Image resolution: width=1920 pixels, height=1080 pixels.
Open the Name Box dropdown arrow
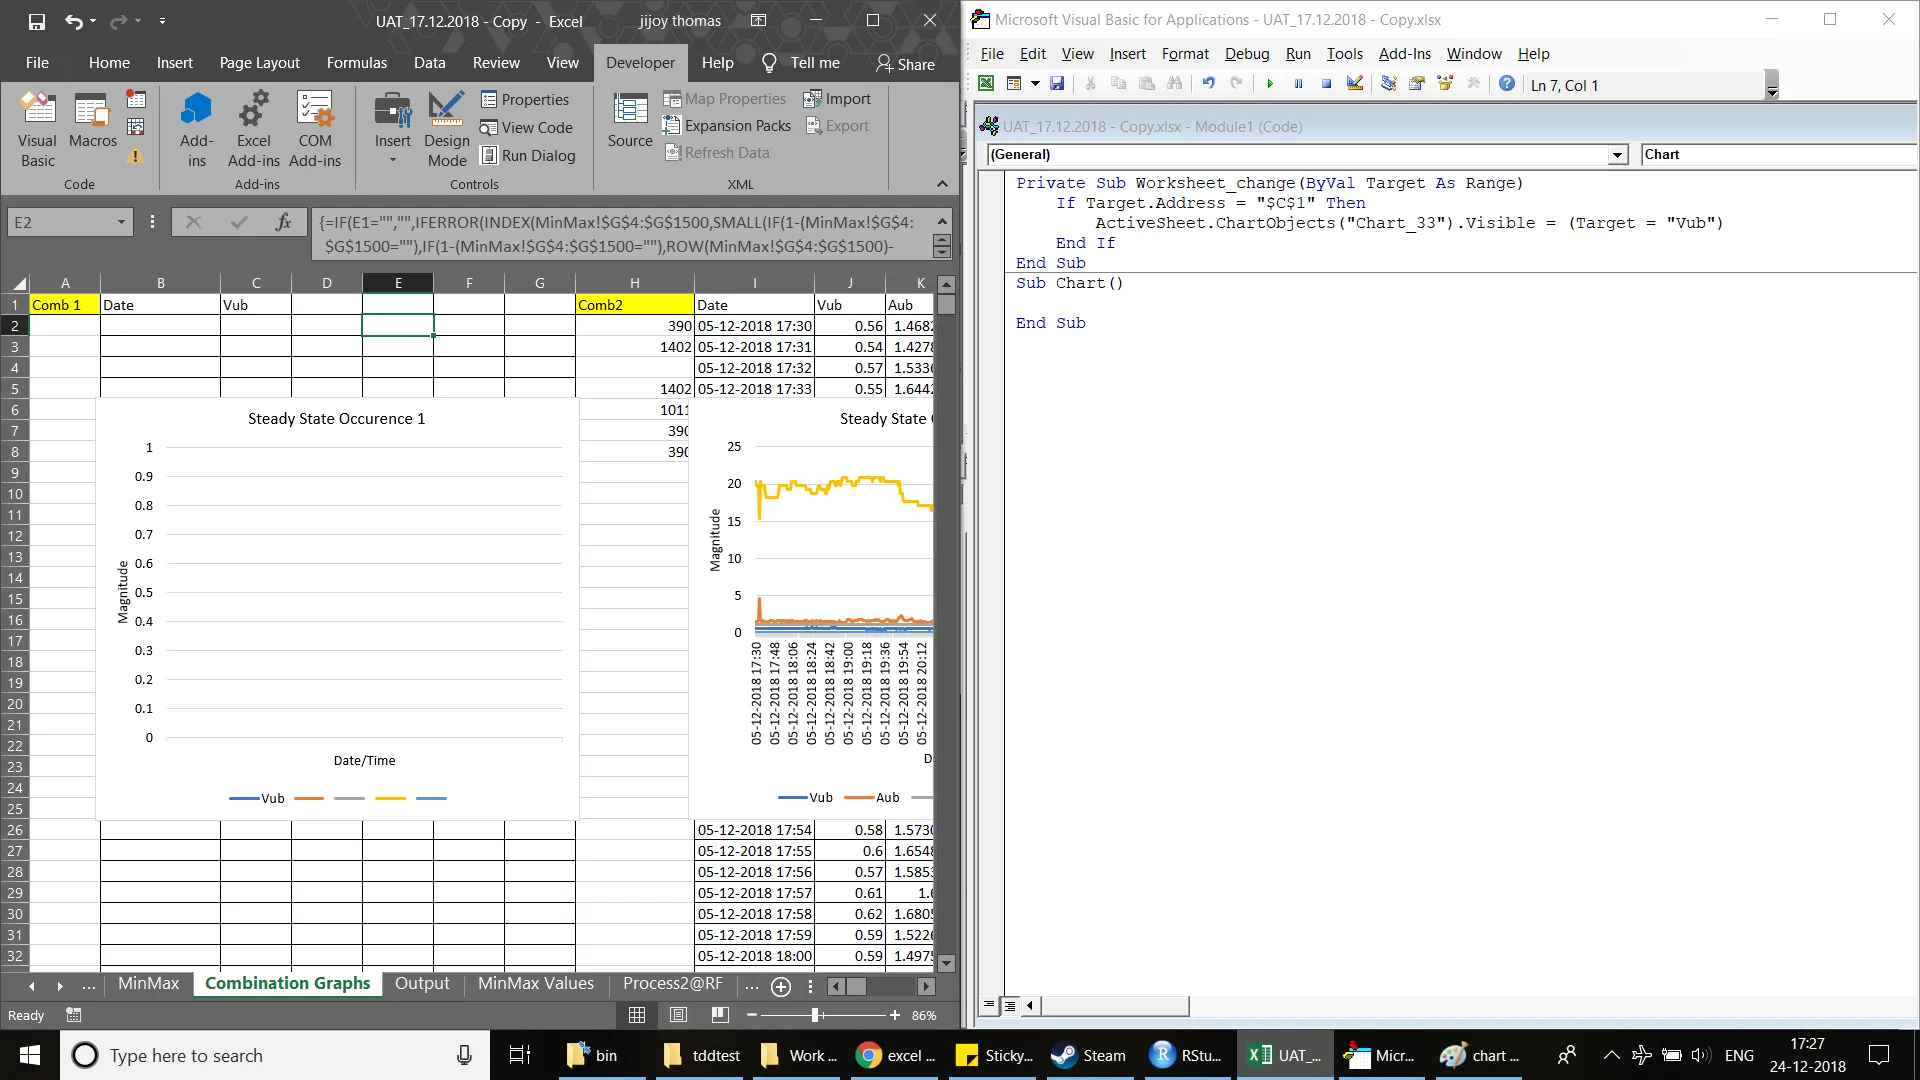tap(121, 222)
